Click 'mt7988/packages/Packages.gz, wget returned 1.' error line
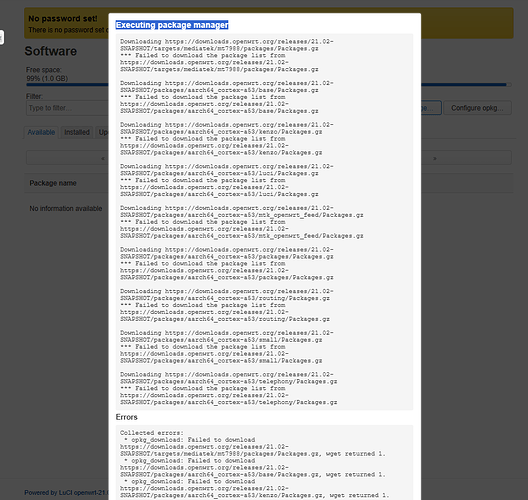Screen dimensions: 528x500 pos(253,454)
